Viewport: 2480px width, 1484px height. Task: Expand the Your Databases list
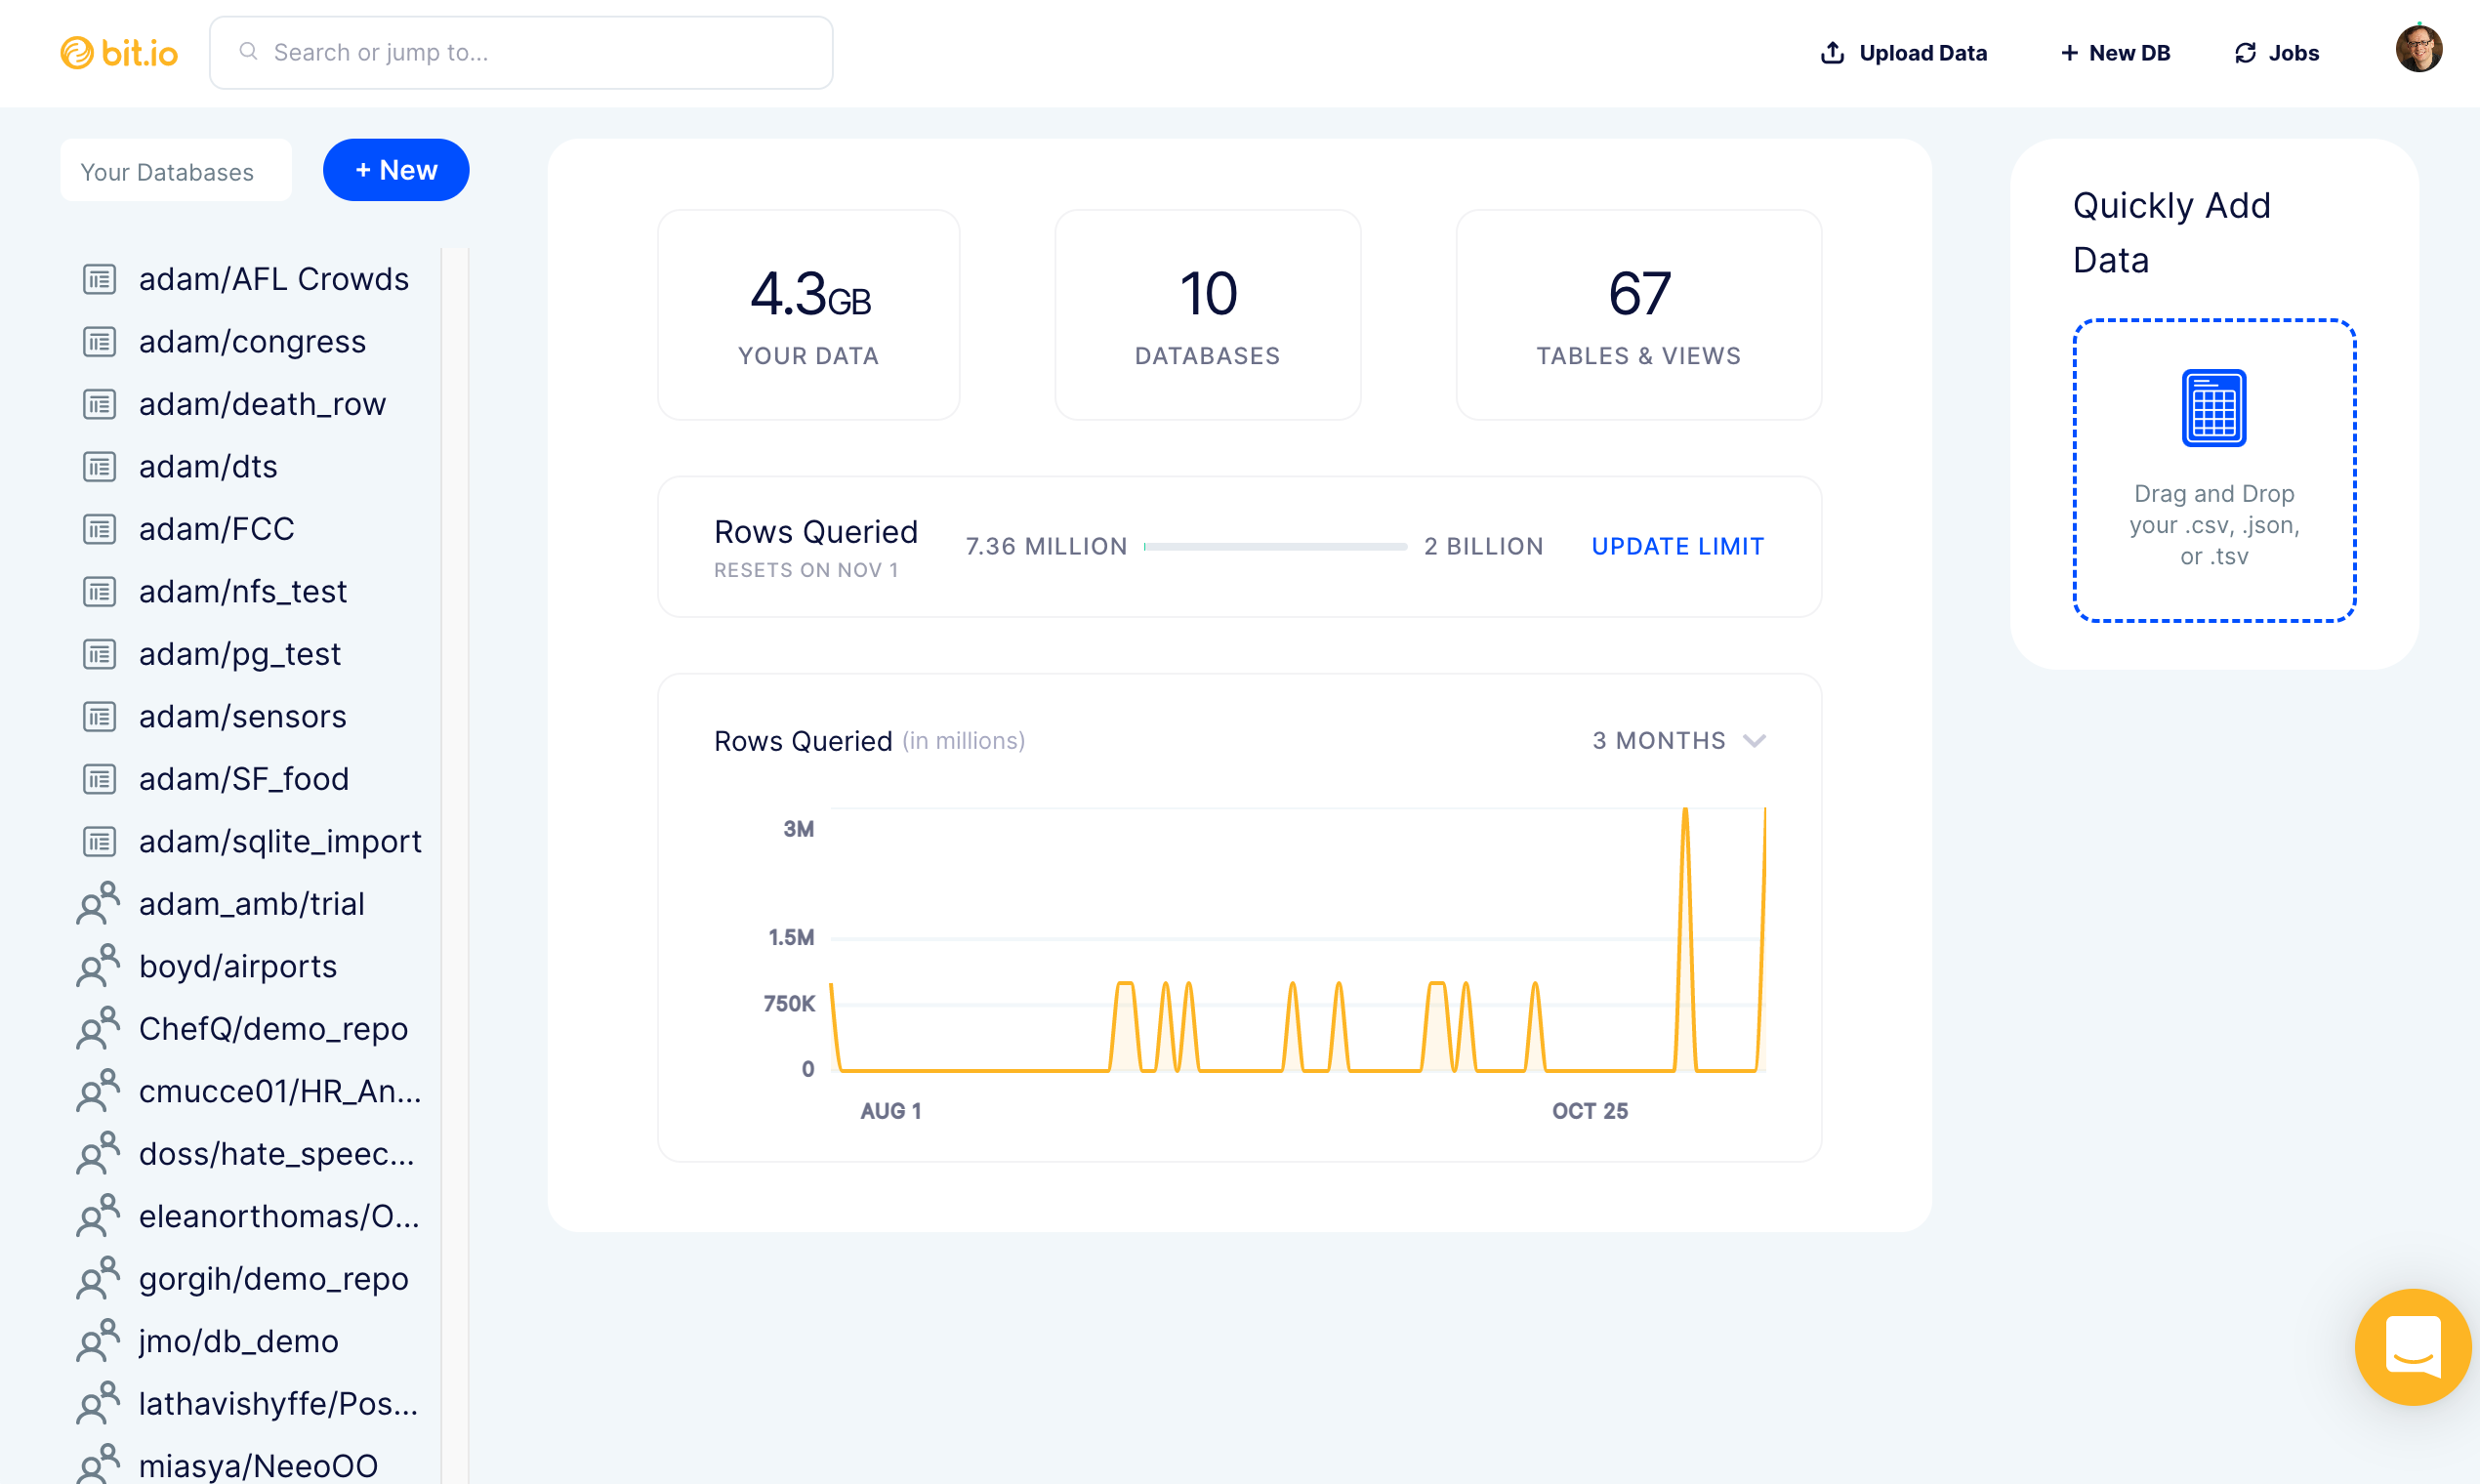point(176,171)
